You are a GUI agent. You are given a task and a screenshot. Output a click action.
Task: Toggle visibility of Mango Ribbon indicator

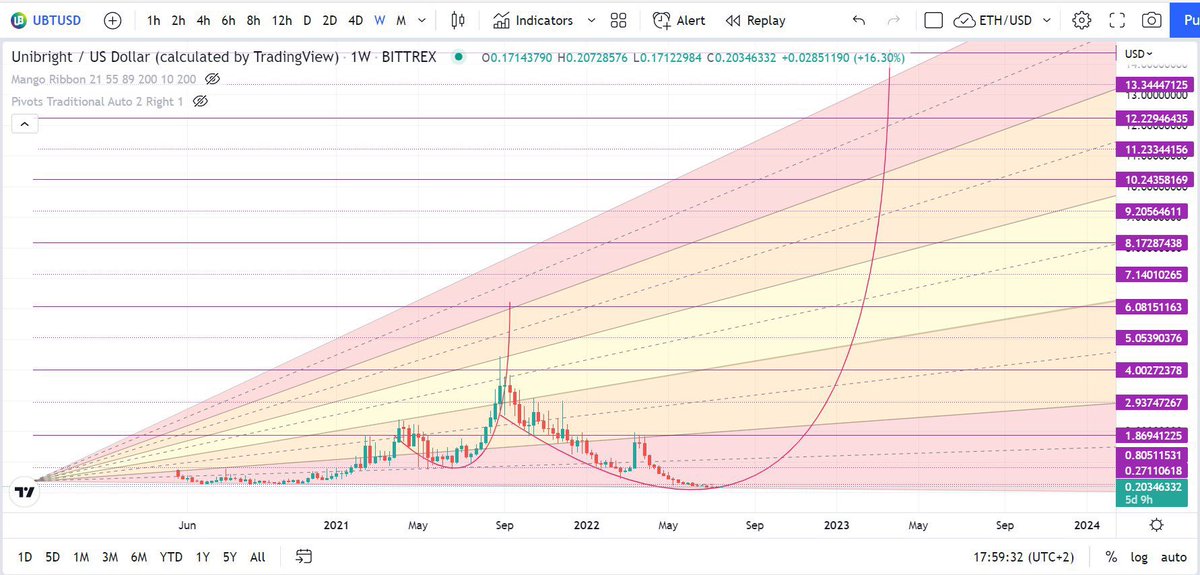pos(212,79)
